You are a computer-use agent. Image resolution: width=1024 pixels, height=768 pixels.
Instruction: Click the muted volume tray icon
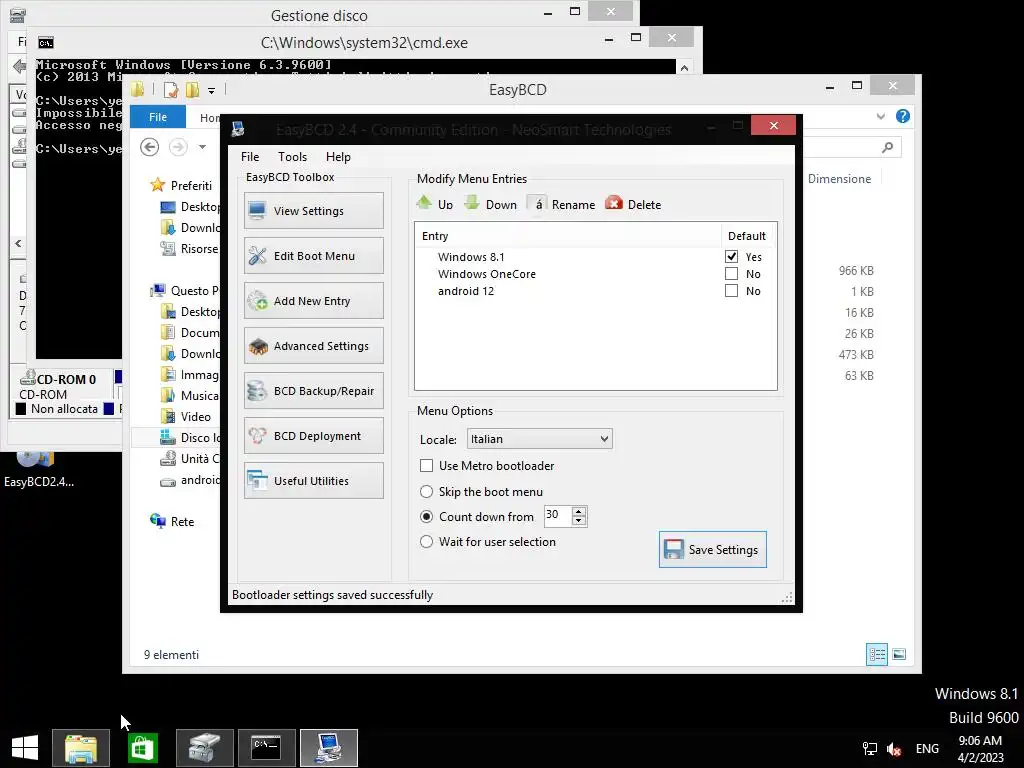(x=894, y=748)
